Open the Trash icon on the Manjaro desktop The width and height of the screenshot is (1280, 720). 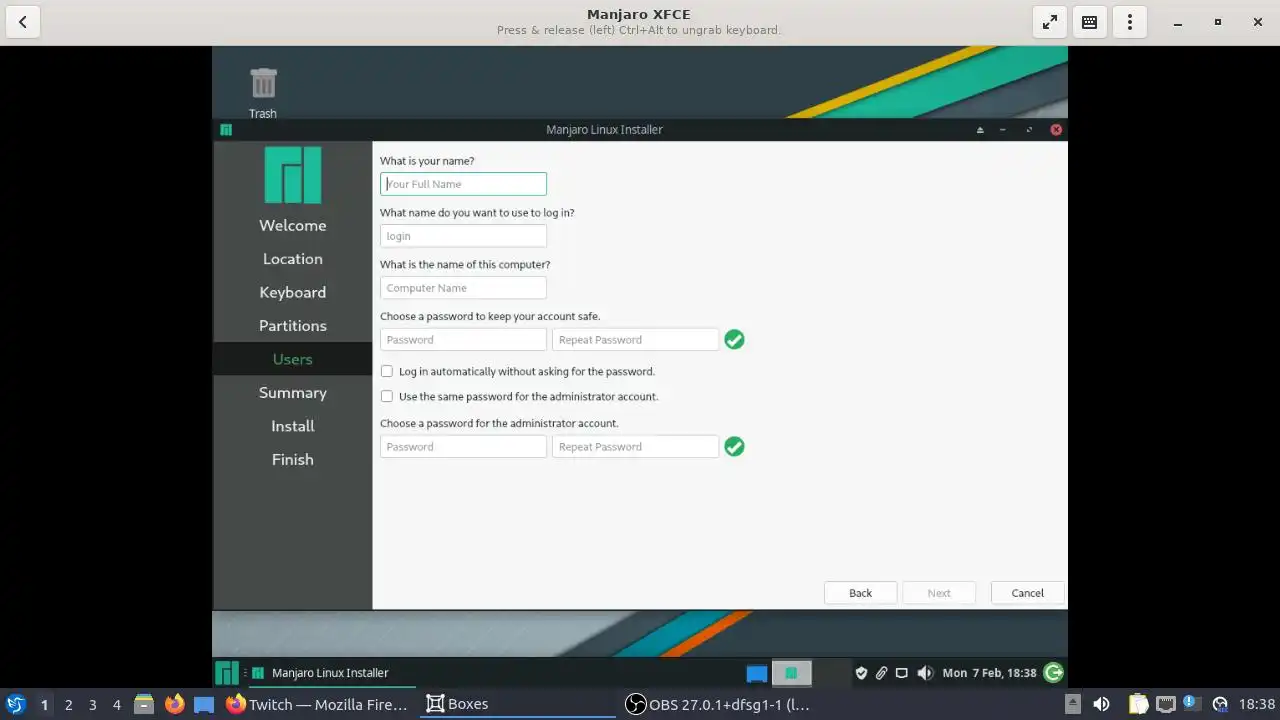tap(263, 92)
